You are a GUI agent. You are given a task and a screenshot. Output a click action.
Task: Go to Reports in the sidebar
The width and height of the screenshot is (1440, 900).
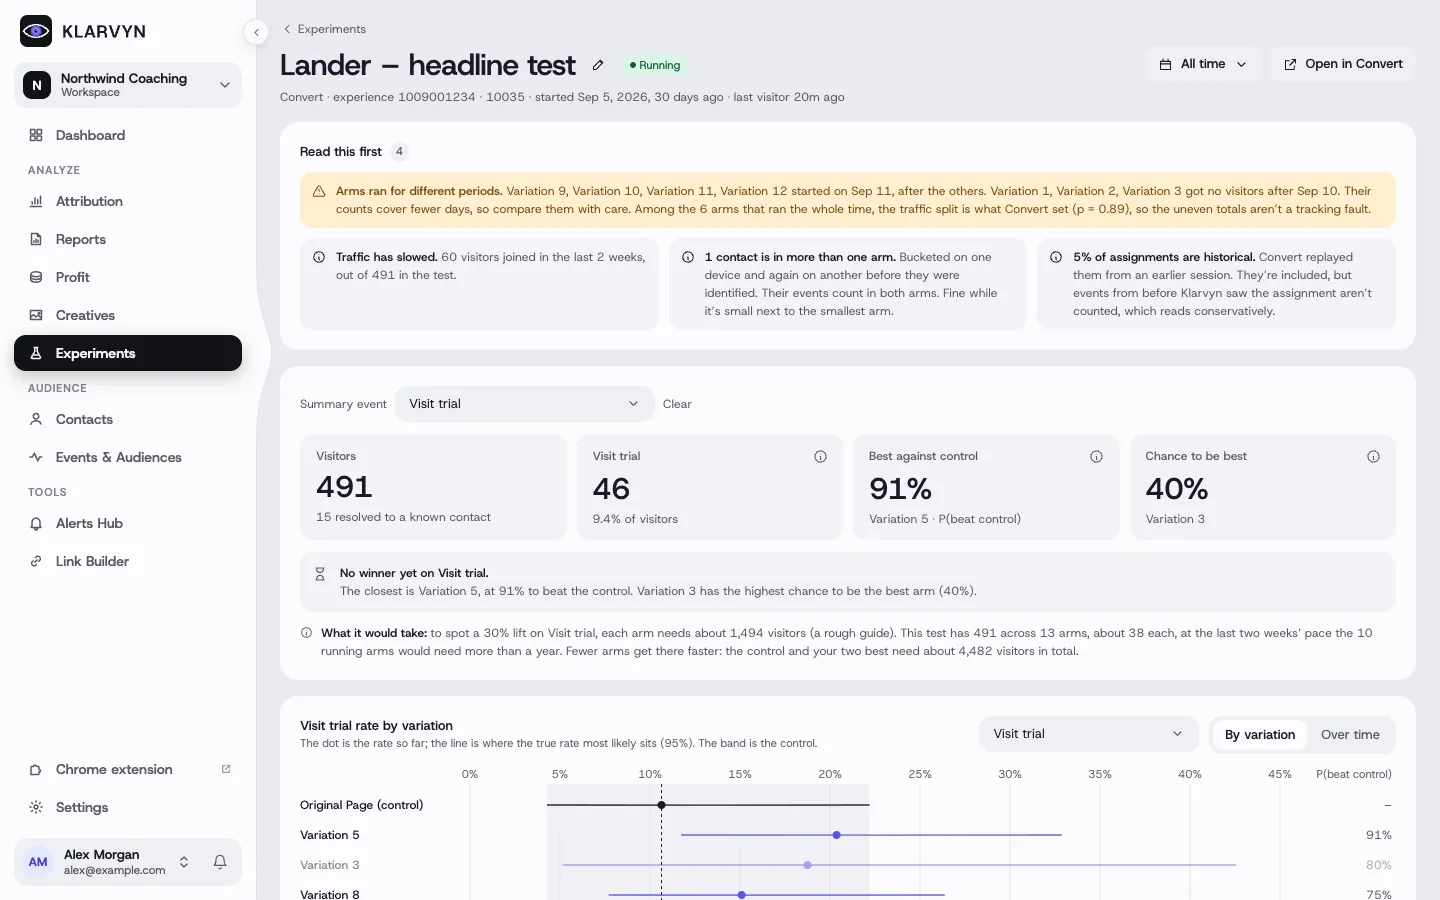[x=128, y=239]
